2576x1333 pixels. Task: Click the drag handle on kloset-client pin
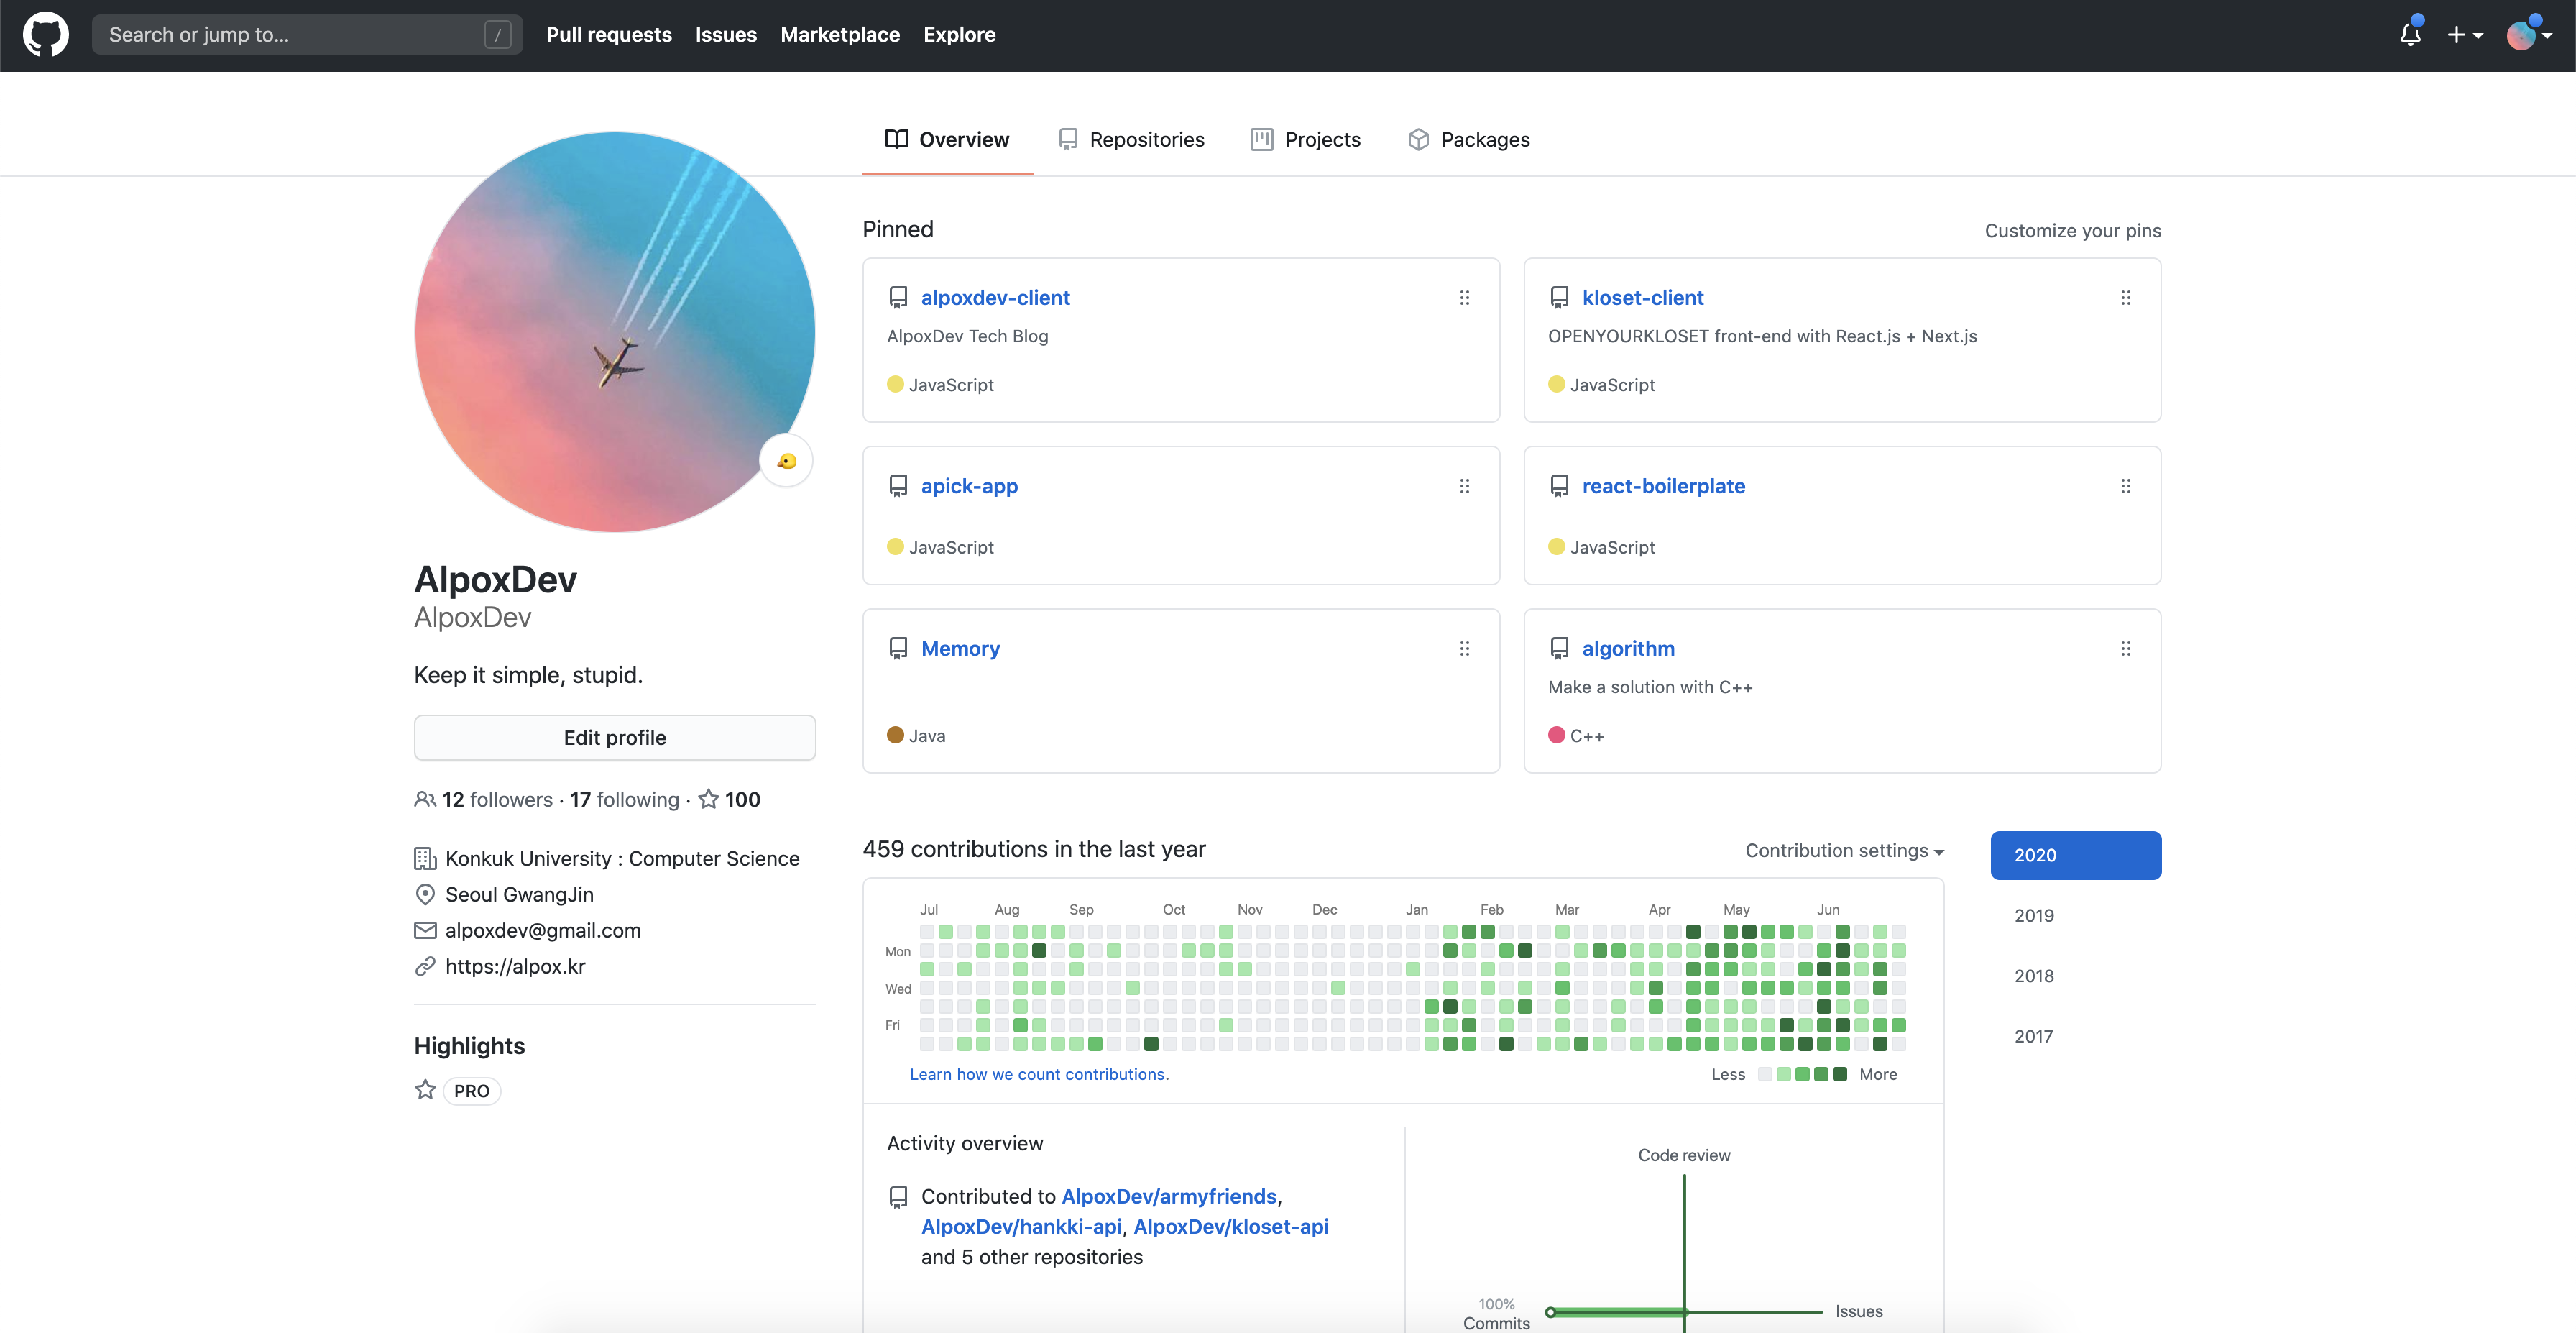coord(2125,298)
